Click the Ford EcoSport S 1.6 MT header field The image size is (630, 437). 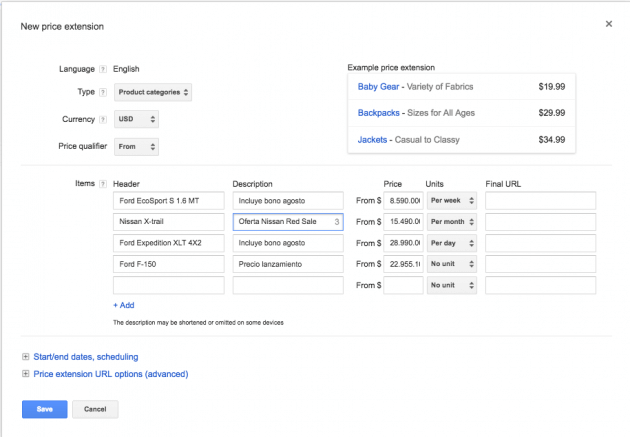pos(169,201)
